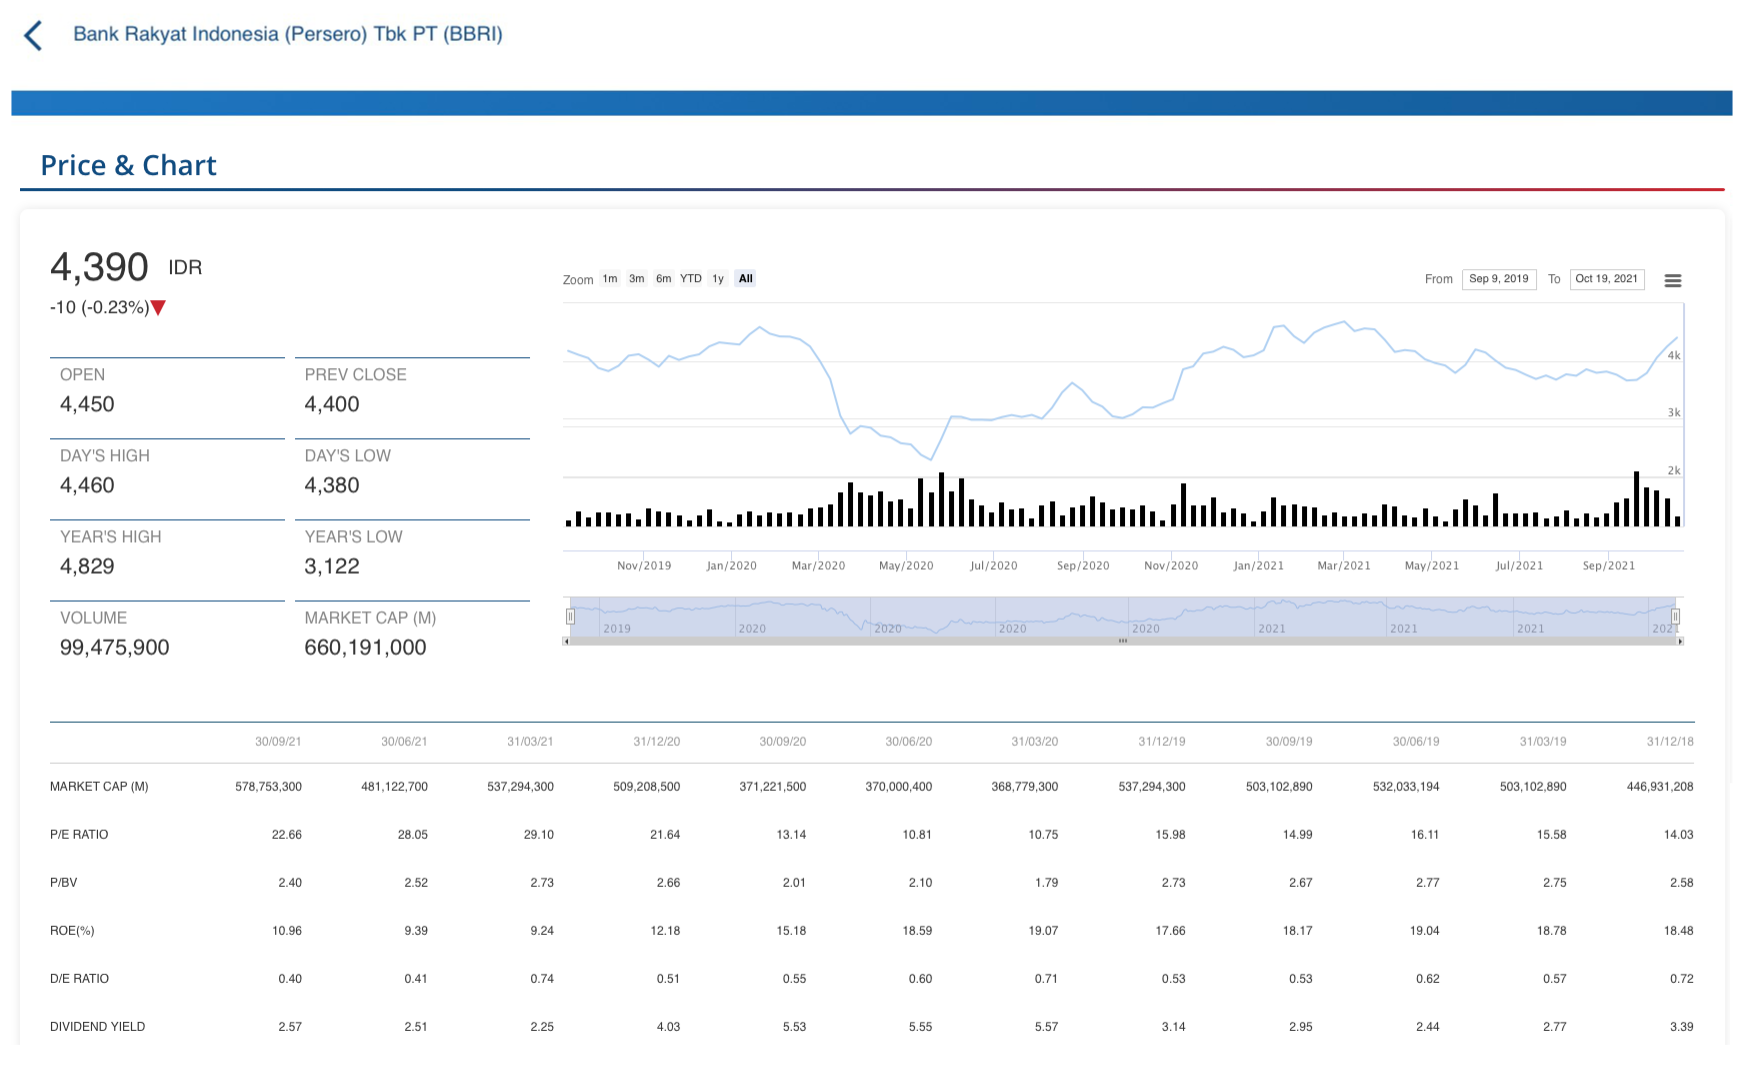The height and width of the screenshot is (1070, 1744).
Task: Click the Sep/2021 x-axis label
Action: tap(1608, 566)
